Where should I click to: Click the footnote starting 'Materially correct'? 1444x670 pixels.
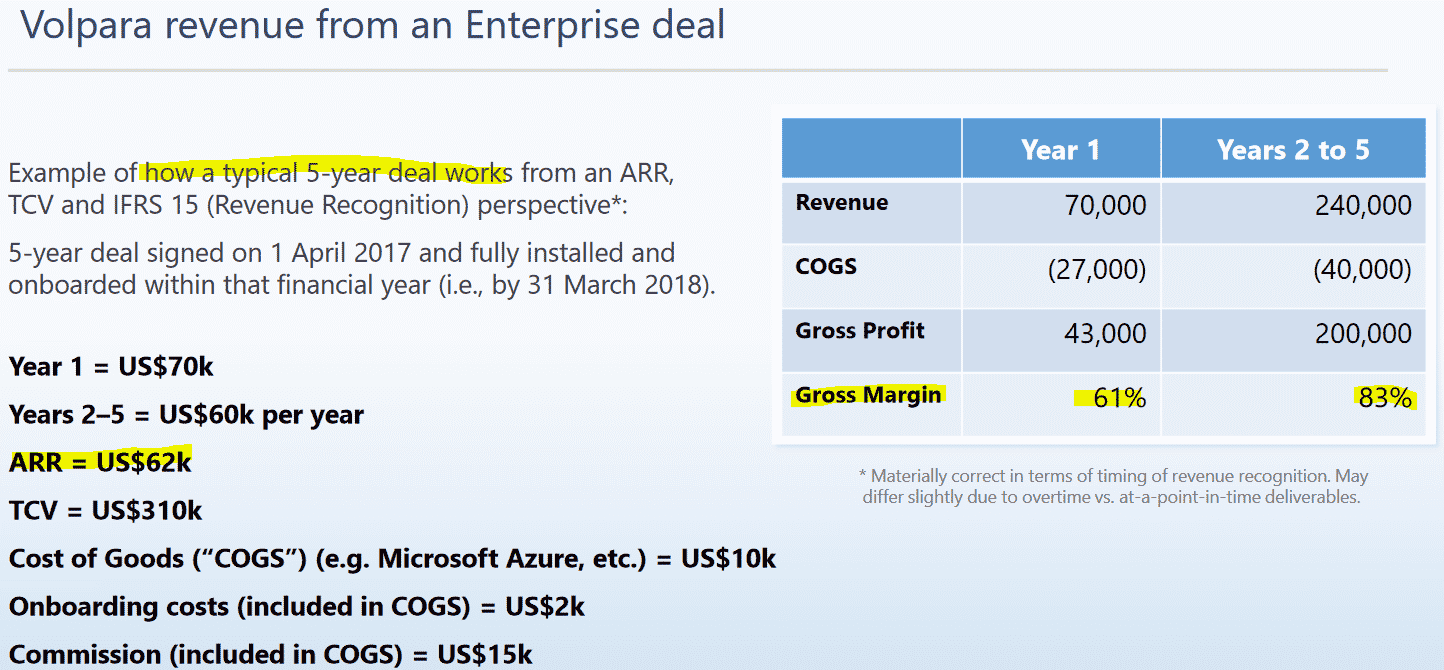pyautogui.click(x=1112, y=486)
